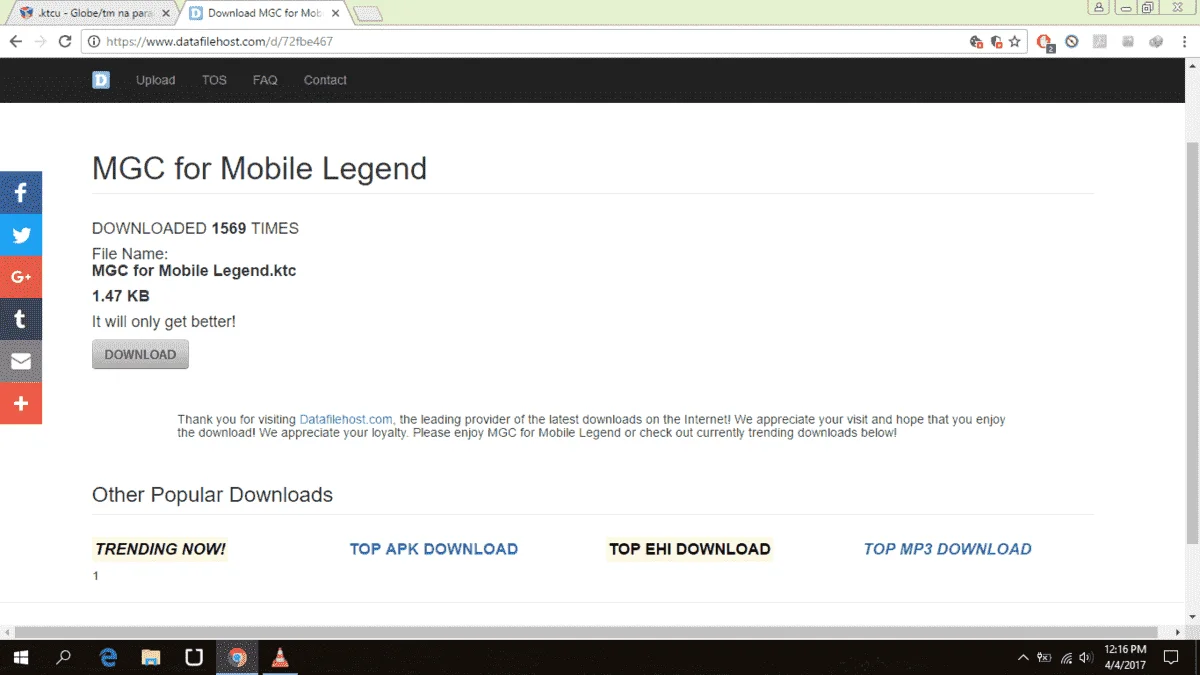Screen dimensions: 1200x675
Task: Click the horizontal page scrollbar
Action: point(585,632)
